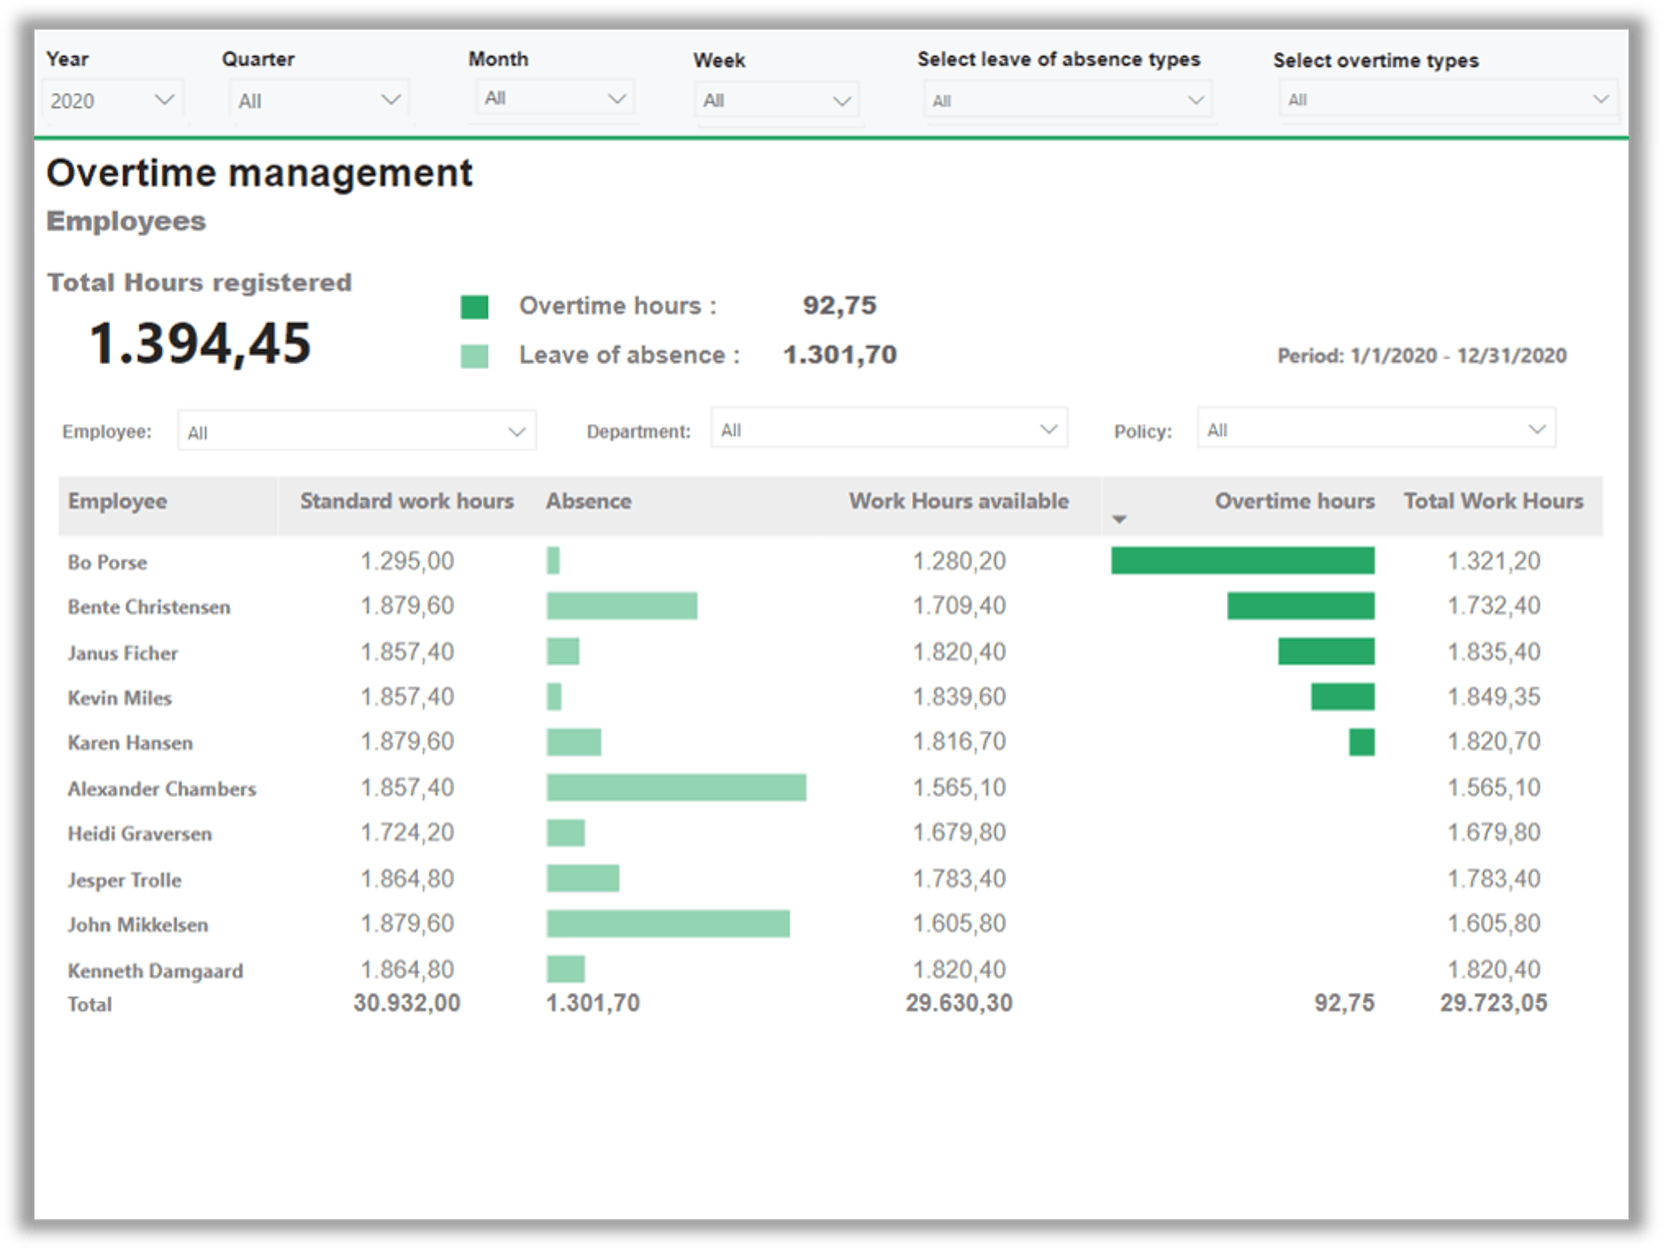Open the Employee filter dropdown

357,431
